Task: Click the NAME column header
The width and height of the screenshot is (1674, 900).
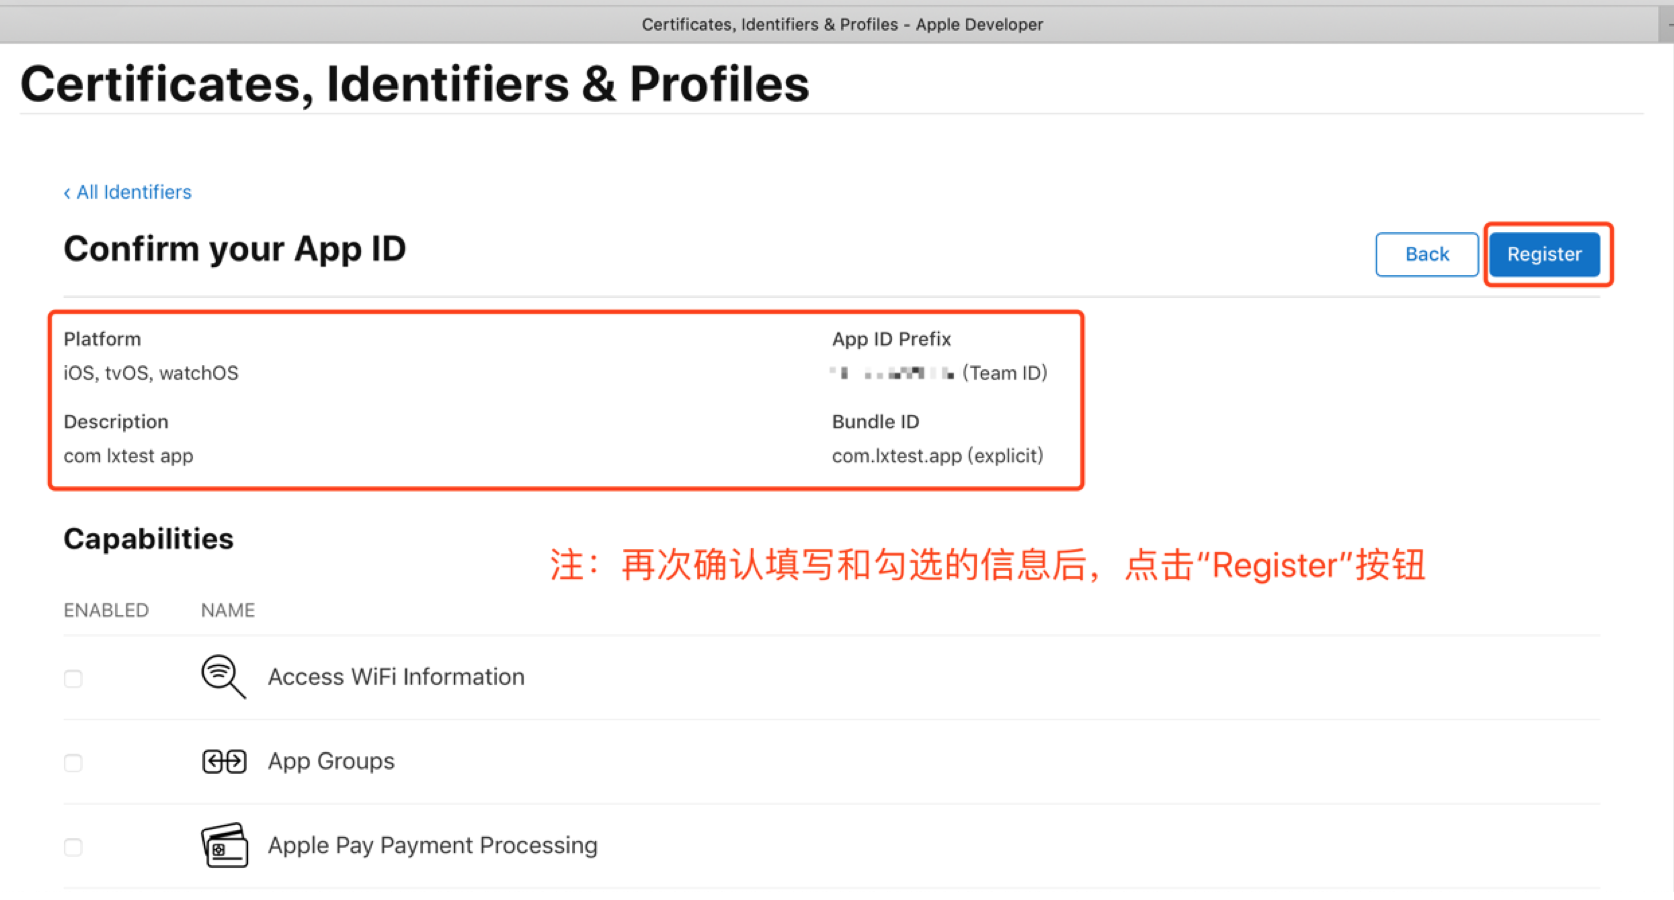Action: click(228, 610)
